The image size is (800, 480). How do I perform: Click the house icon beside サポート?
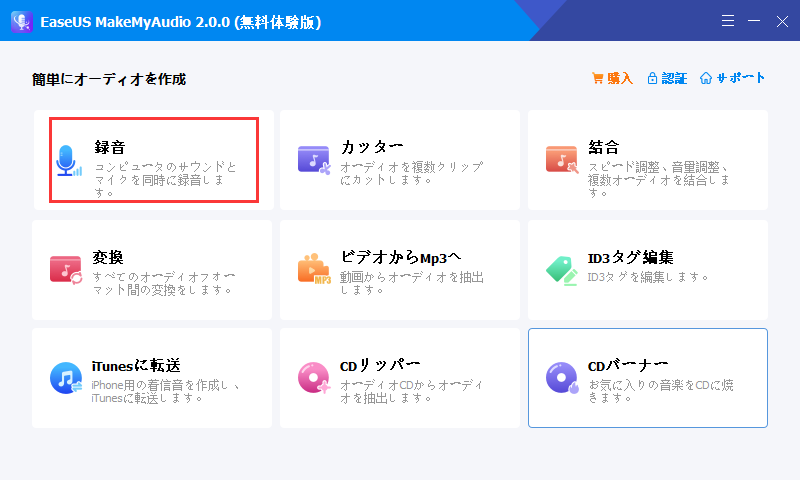[706, 78]
